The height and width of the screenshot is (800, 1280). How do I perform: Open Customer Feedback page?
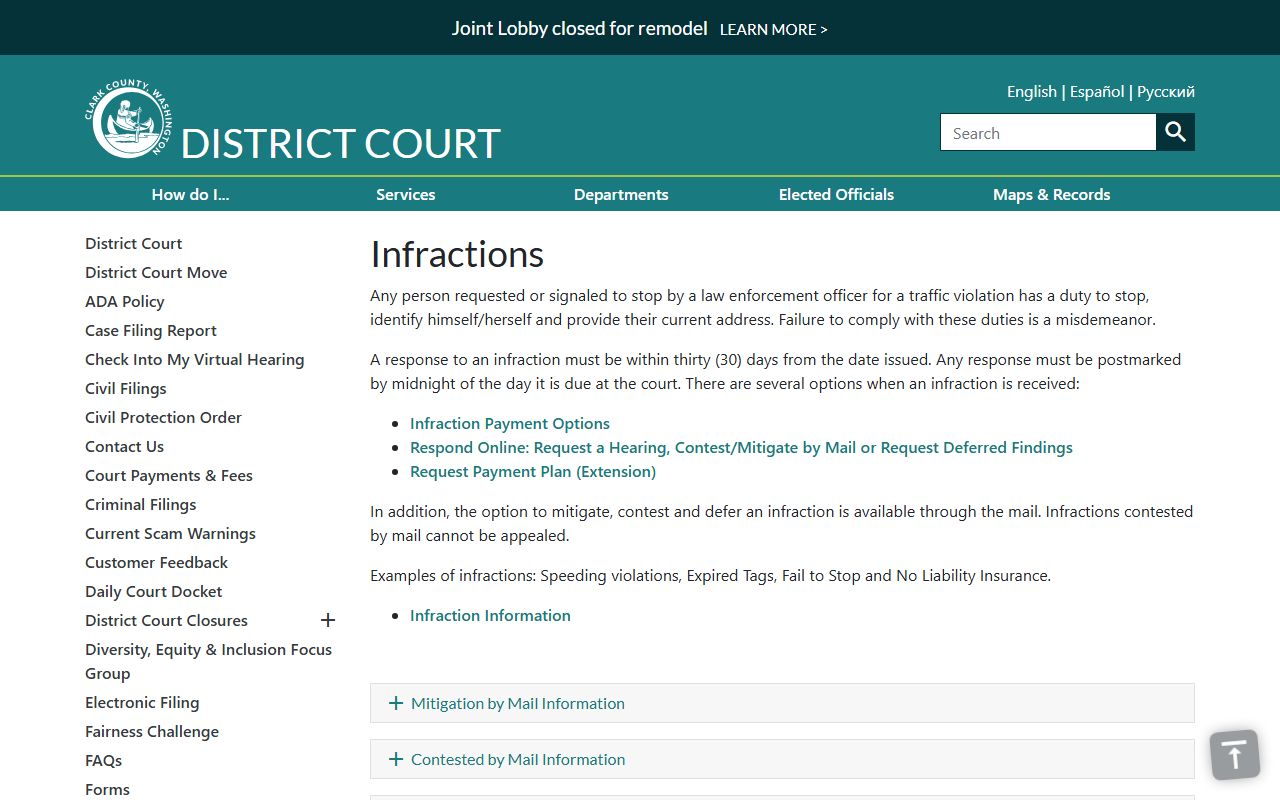coord(157,562)
